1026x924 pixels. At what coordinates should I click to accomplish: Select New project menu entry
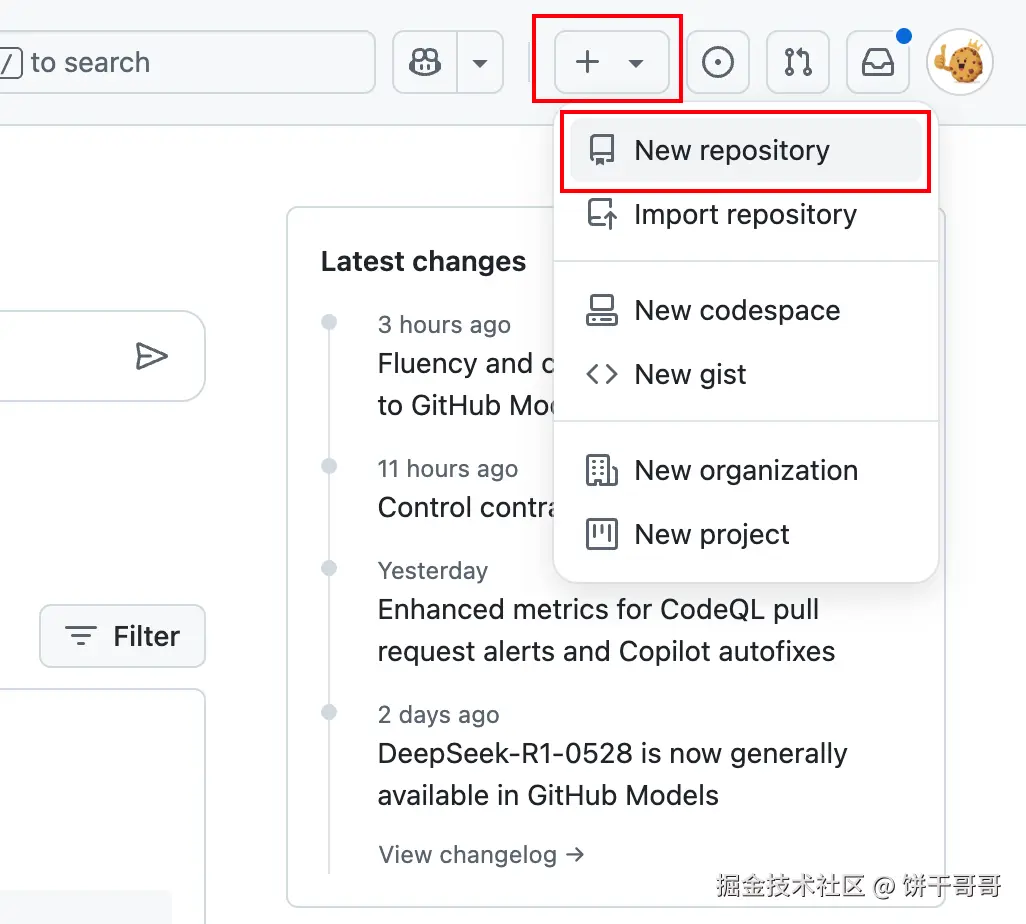(746, 535)
